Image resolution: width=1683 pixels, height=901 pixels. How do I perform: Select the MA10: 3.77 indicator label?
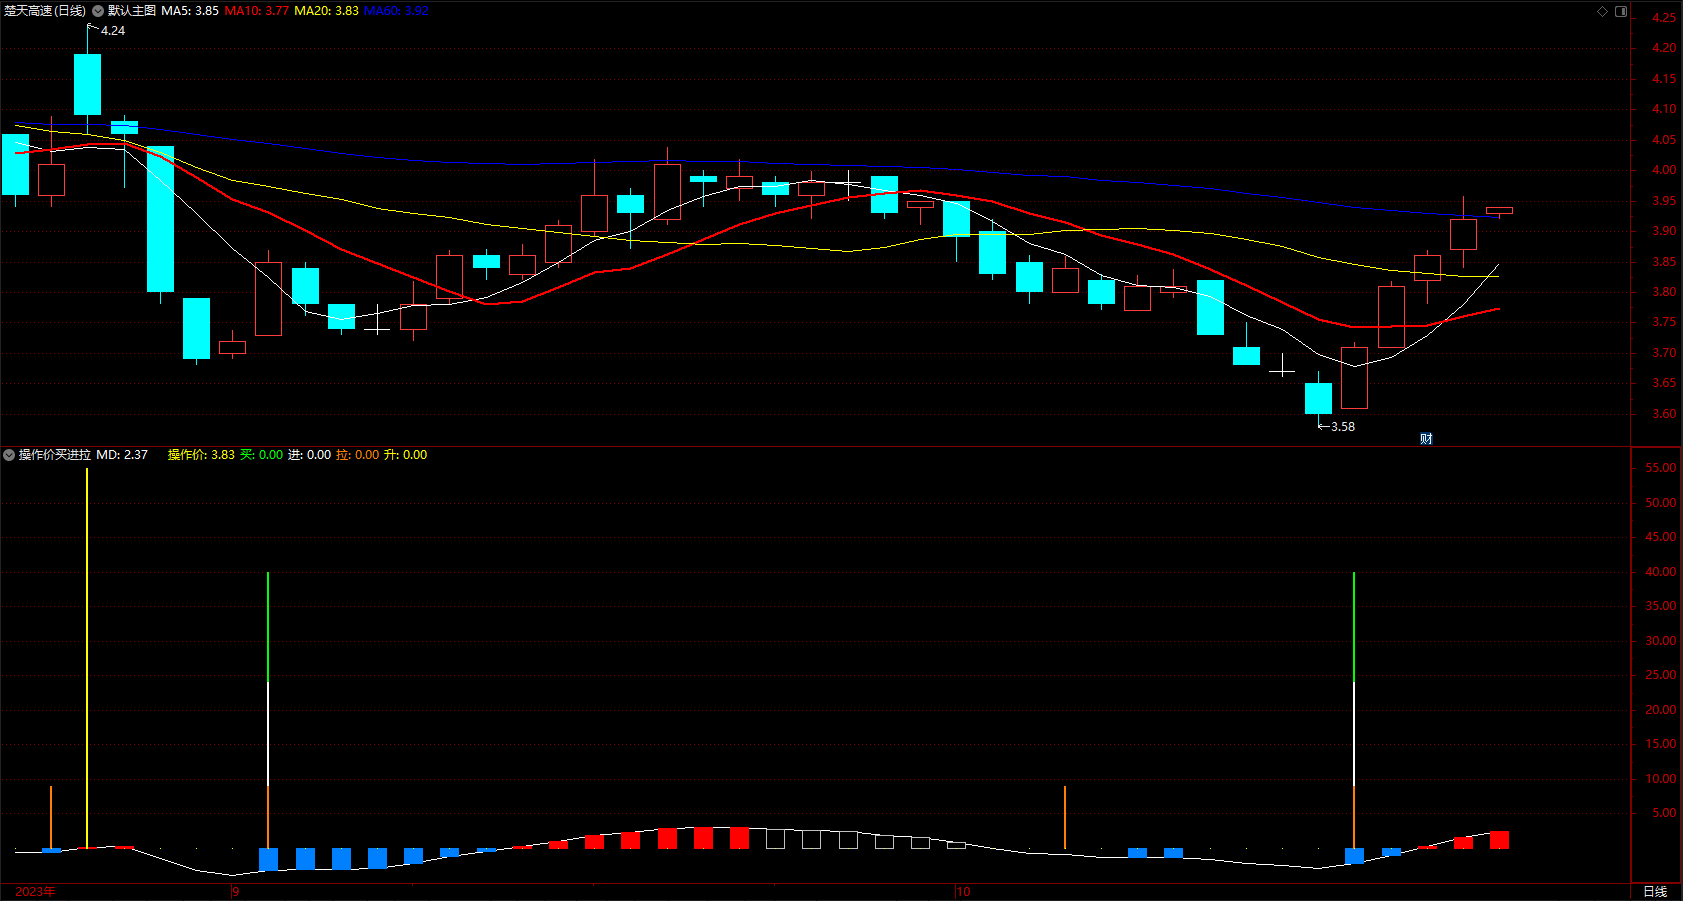256,11
